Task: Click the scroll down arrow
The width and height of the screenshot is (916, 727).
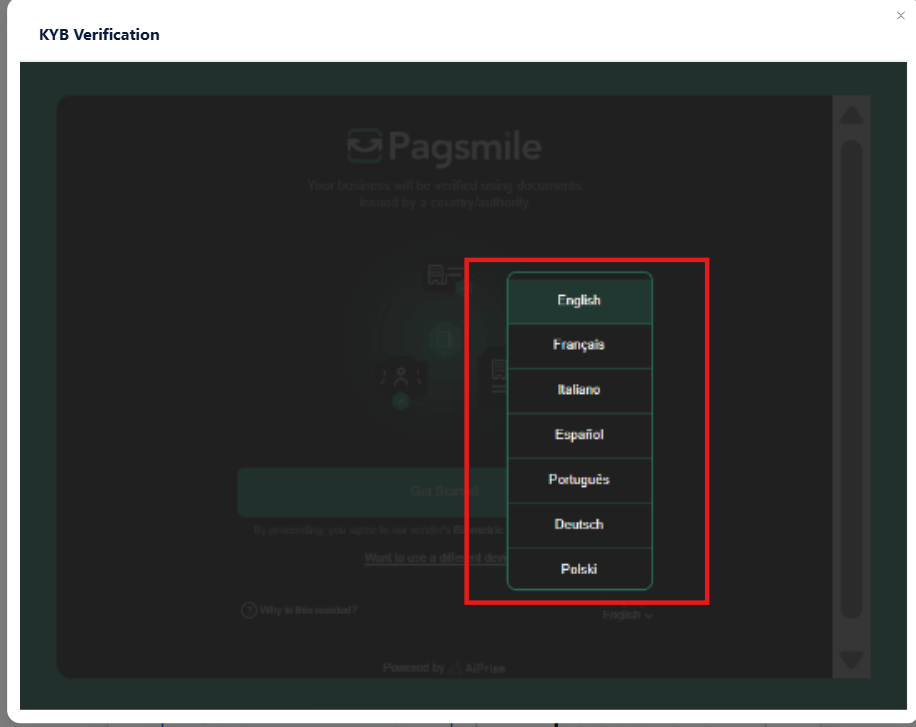Action: click(x=851, y=660)
